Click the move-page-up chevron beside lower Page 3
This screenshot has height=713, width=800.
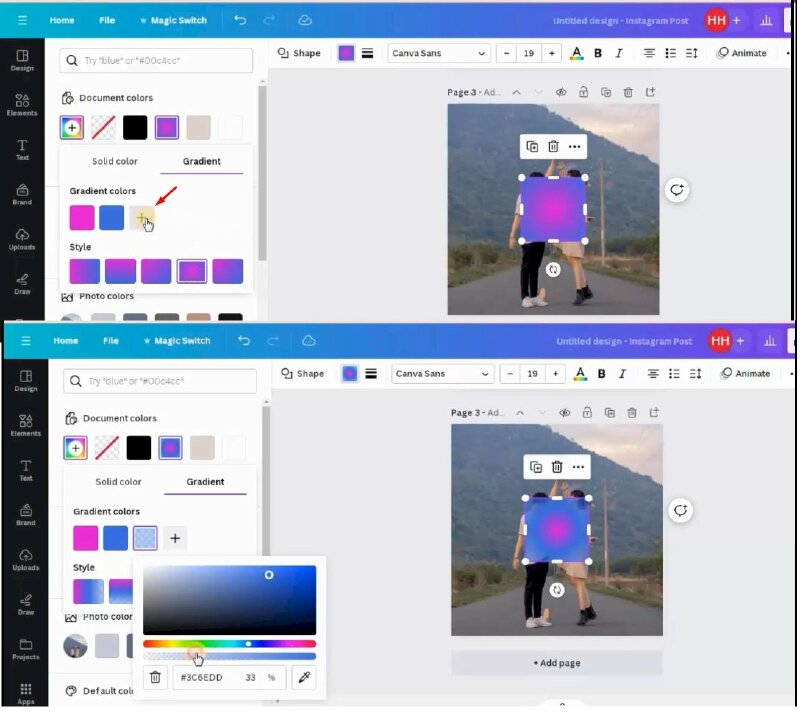[520, 412]
